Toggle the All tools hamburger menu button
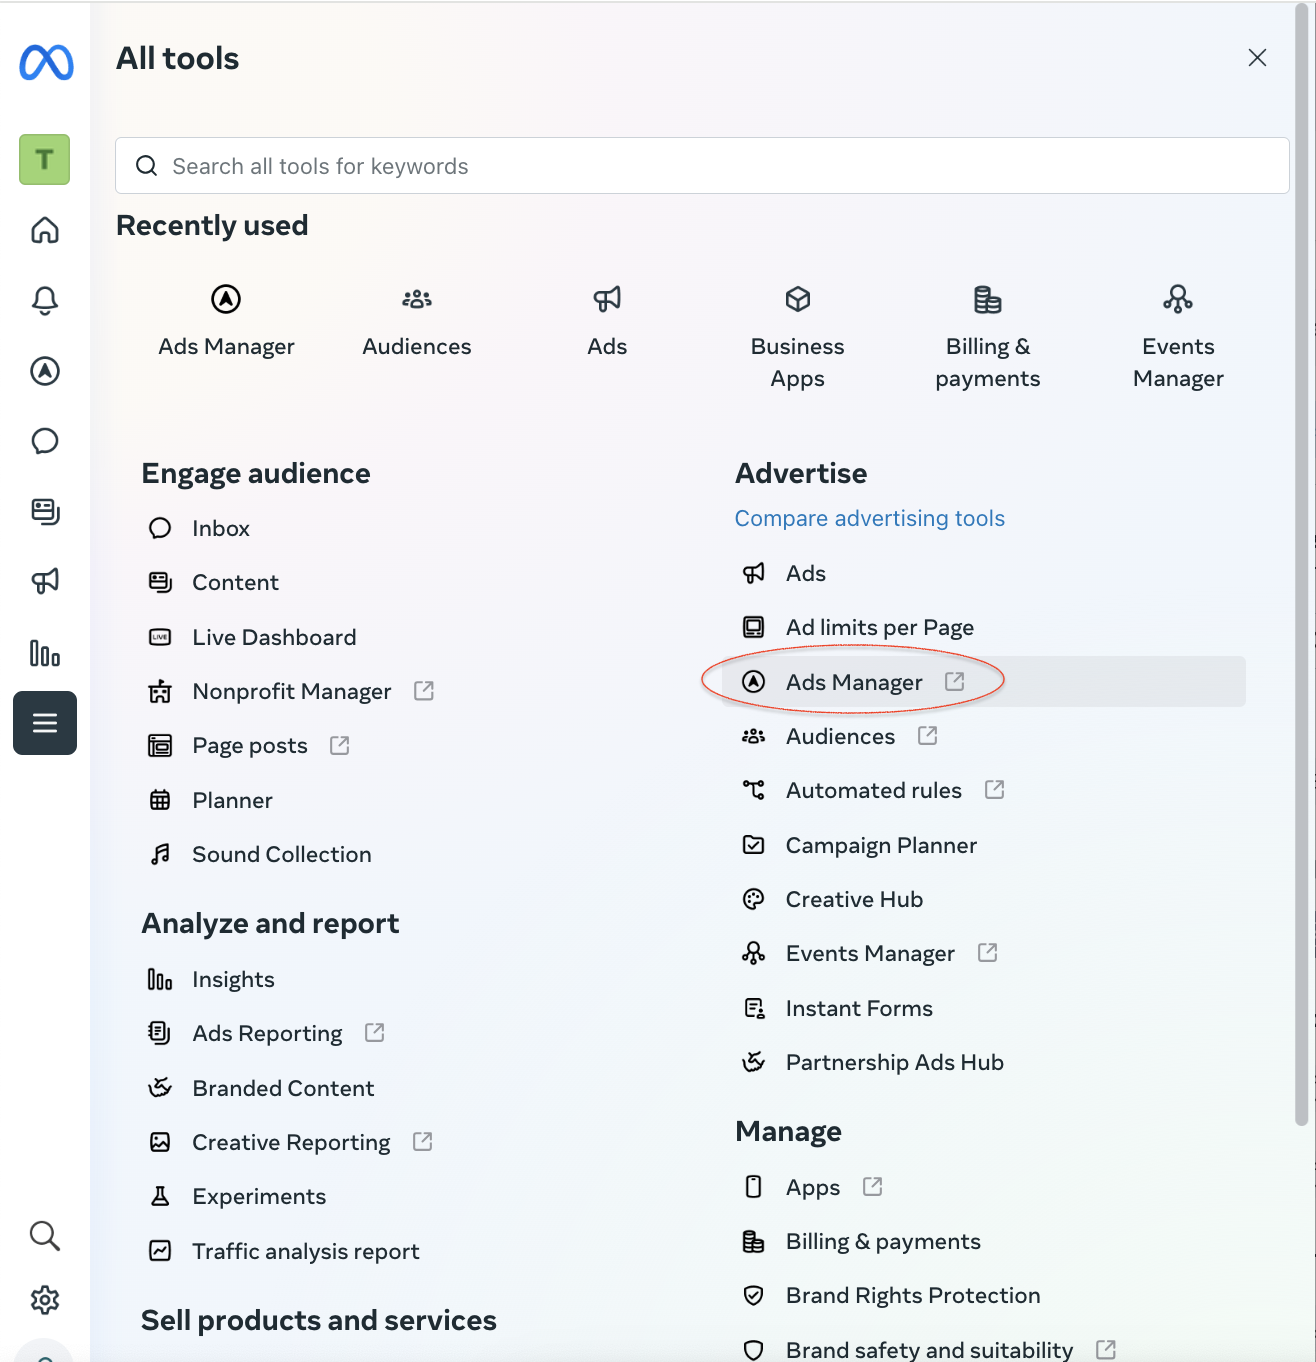Image resolution: width=1316 pixels, height=1362 pixels. tap(45, 723)
